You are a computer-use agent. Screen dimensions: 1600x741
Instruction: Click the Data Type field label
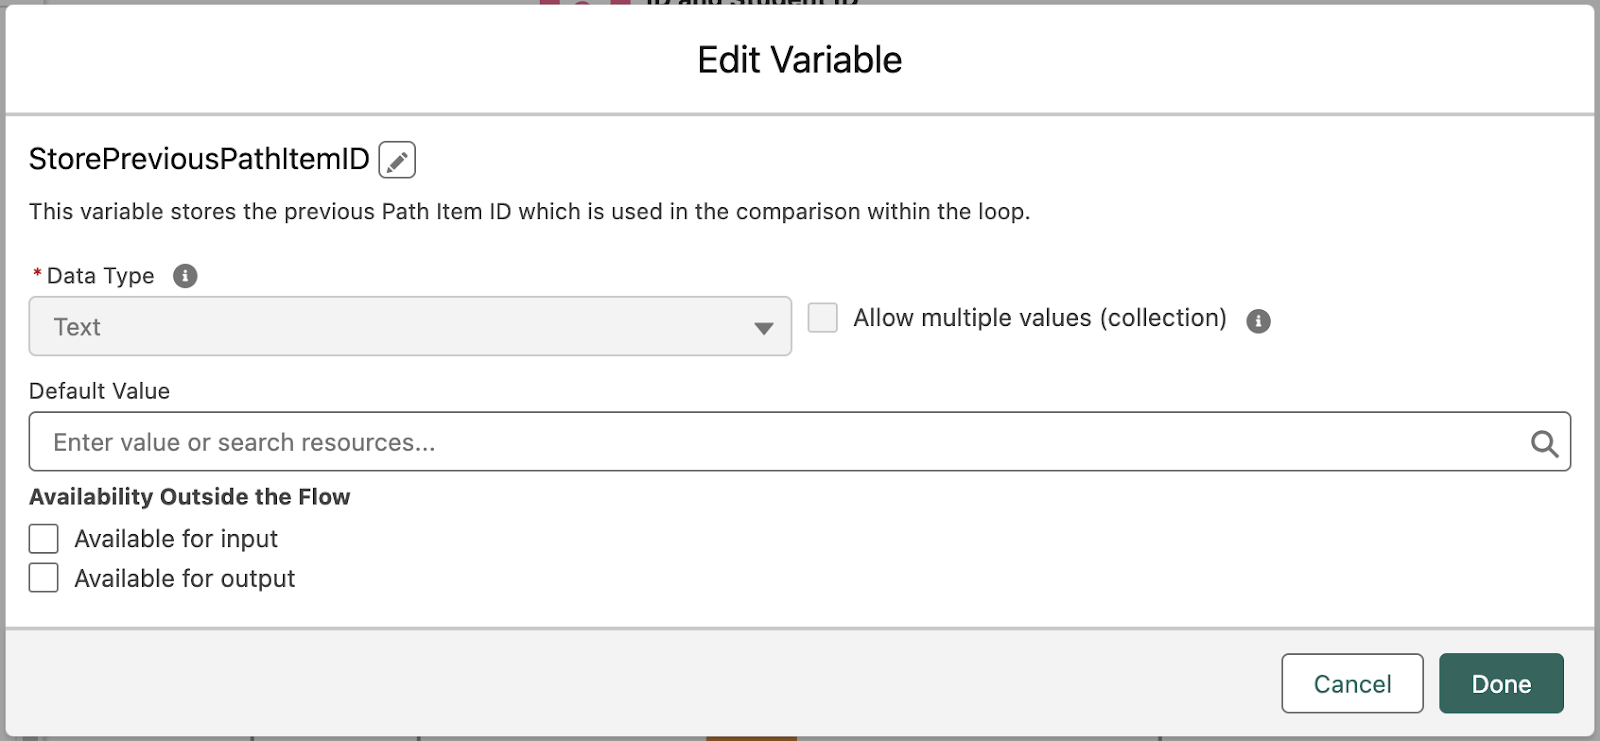coord(100,276)
